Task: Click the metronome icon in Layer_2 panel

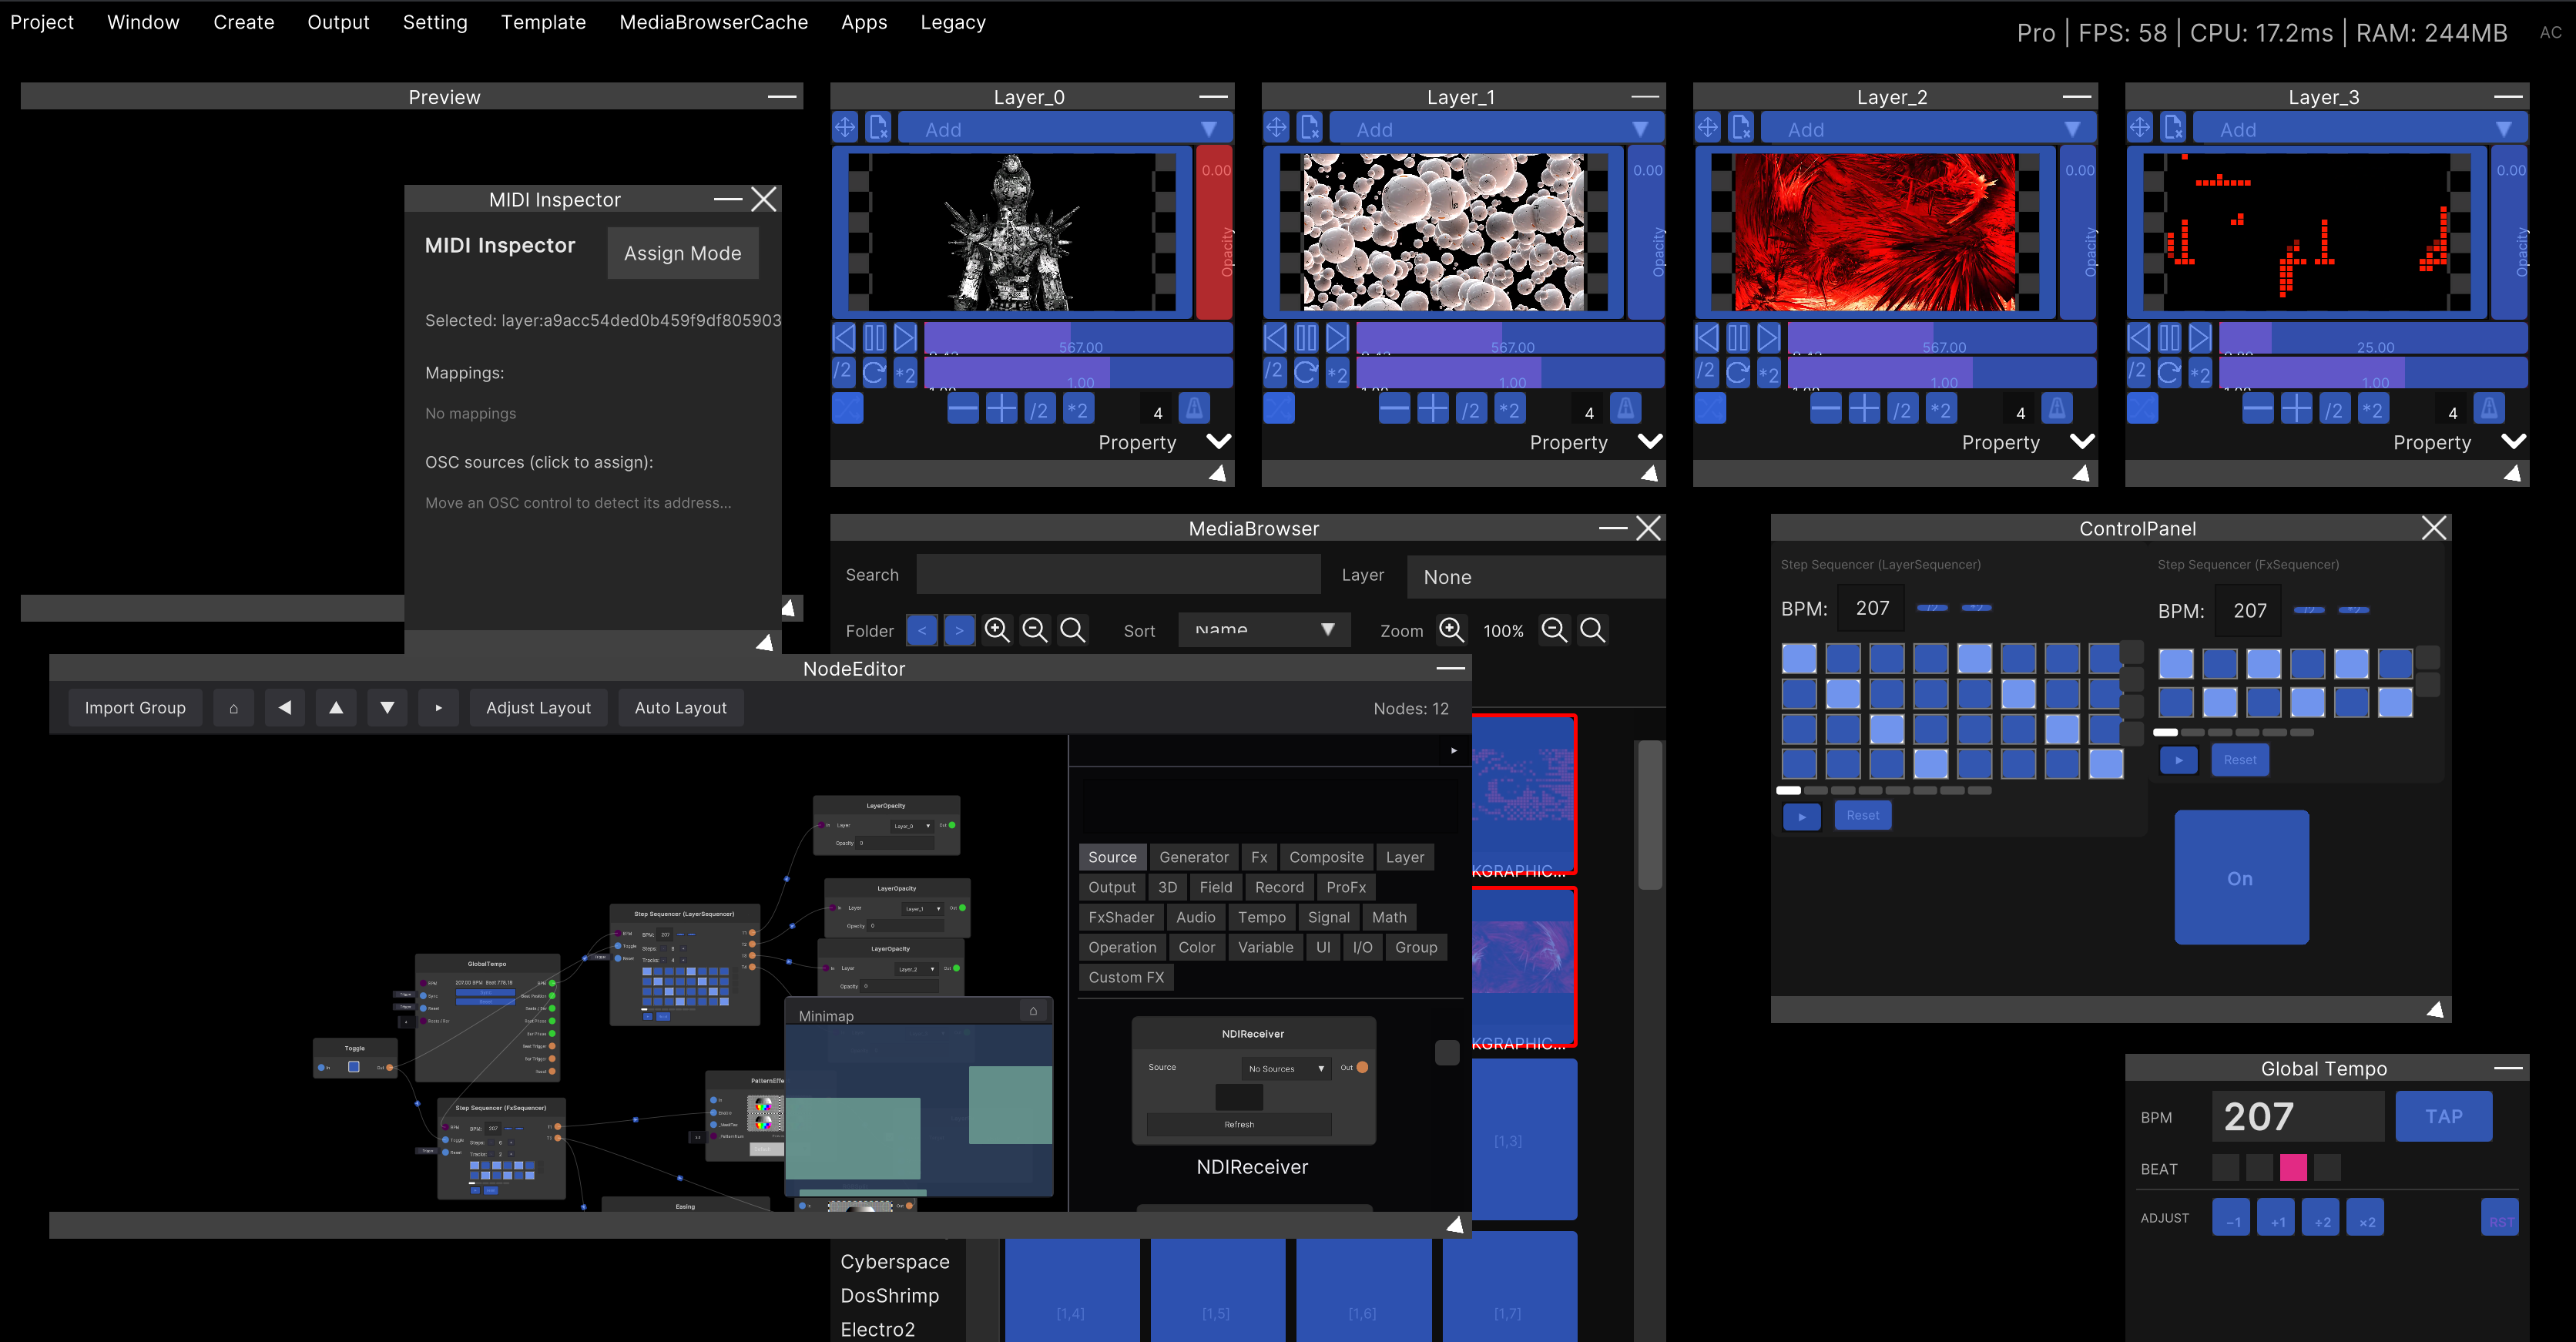Action: click(2056, 409)
